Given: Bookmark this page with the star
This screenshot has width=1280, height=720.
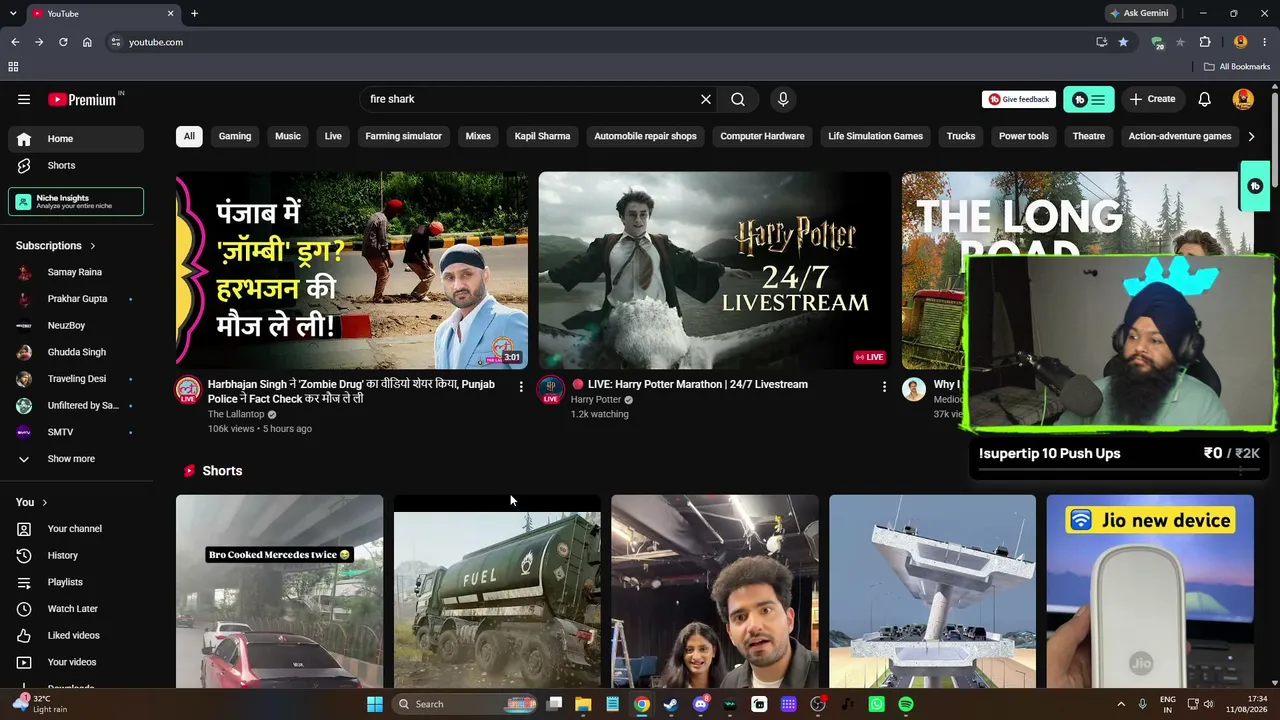Looking at the screenshot, I should [x=1123, y=42].
